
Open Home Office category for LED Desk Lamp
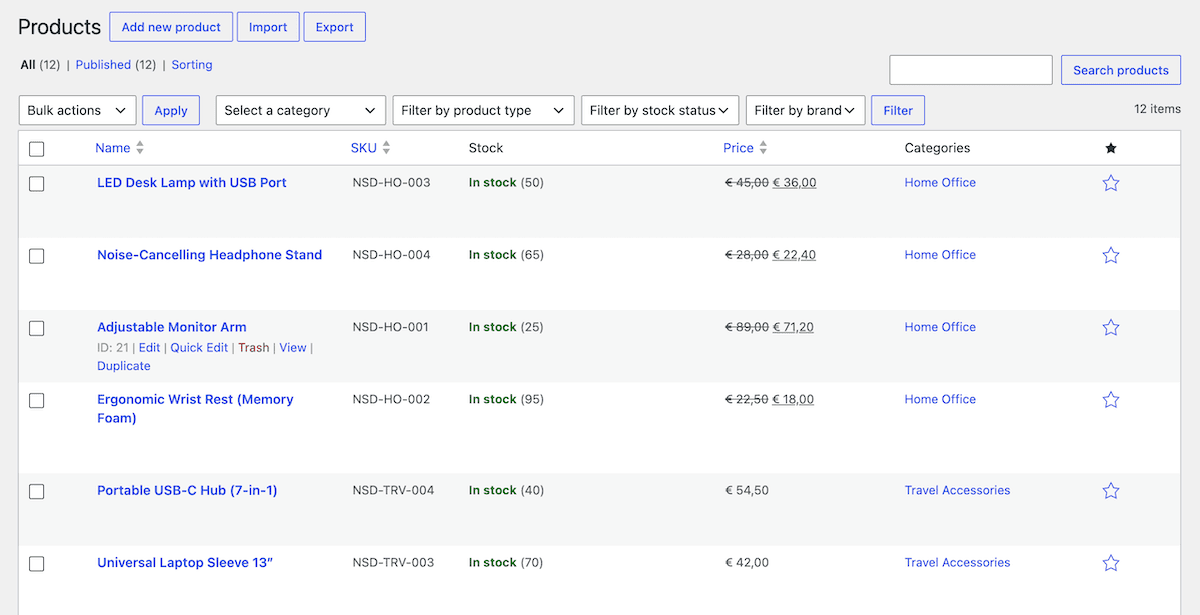[940, 183]
